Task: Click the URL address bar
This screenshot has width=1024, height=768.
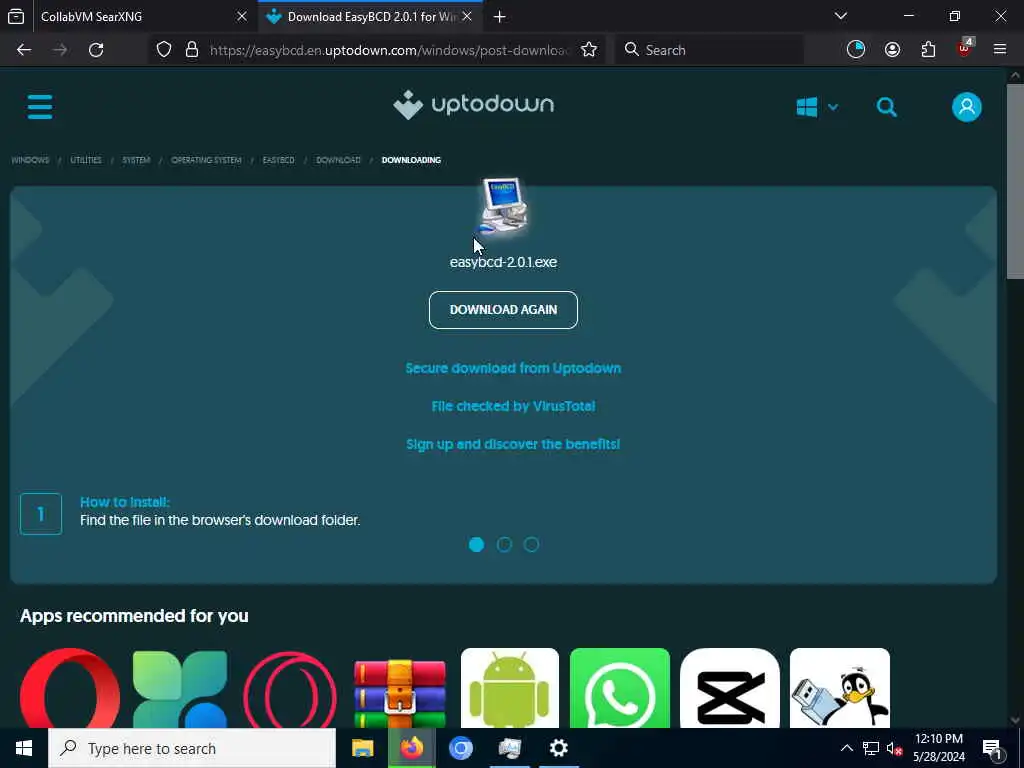Action: click(x=390, y=50)
